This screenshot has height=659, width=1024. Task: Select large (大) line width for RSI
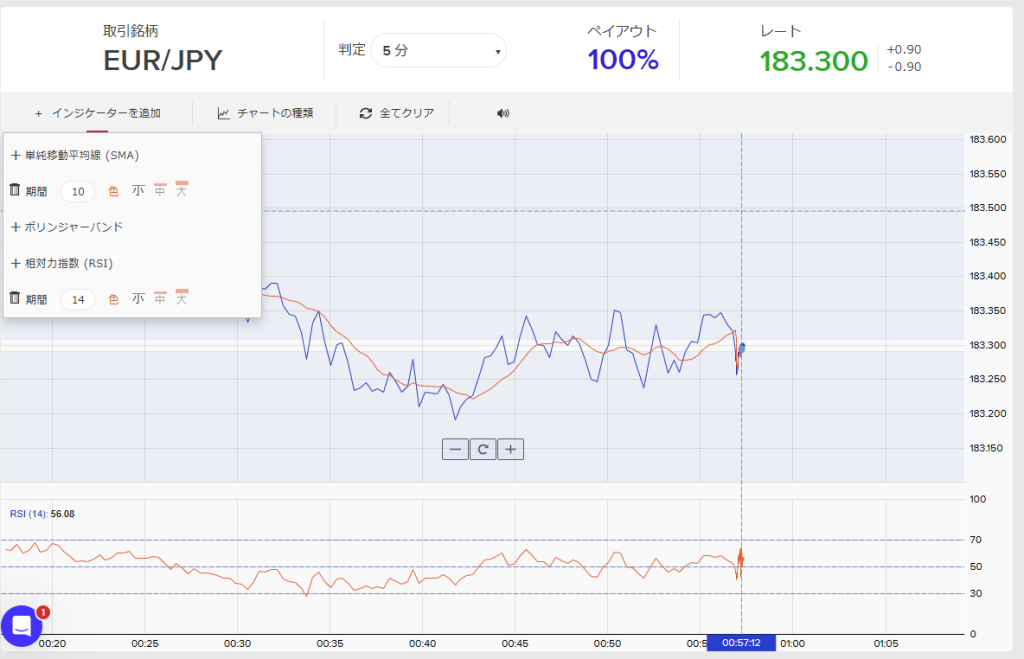182,298
